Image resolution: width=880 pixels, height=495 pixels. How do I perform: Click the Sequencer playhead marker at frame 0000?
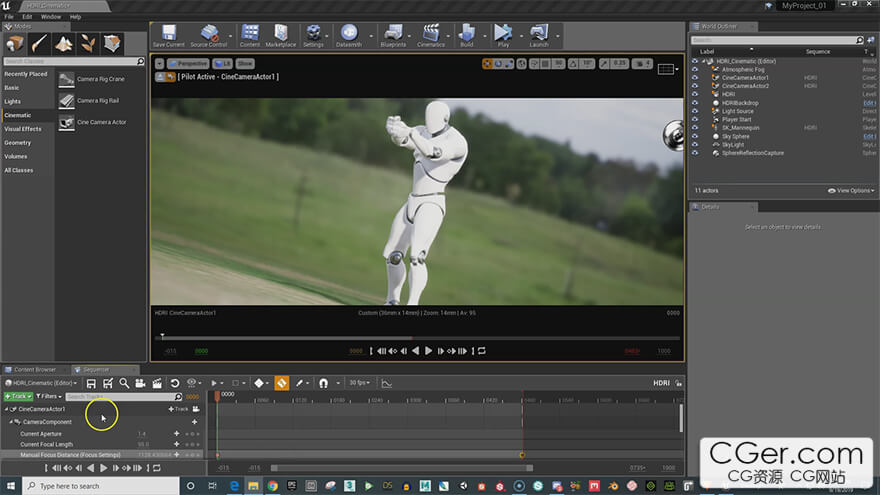click(x=217, y=396)
